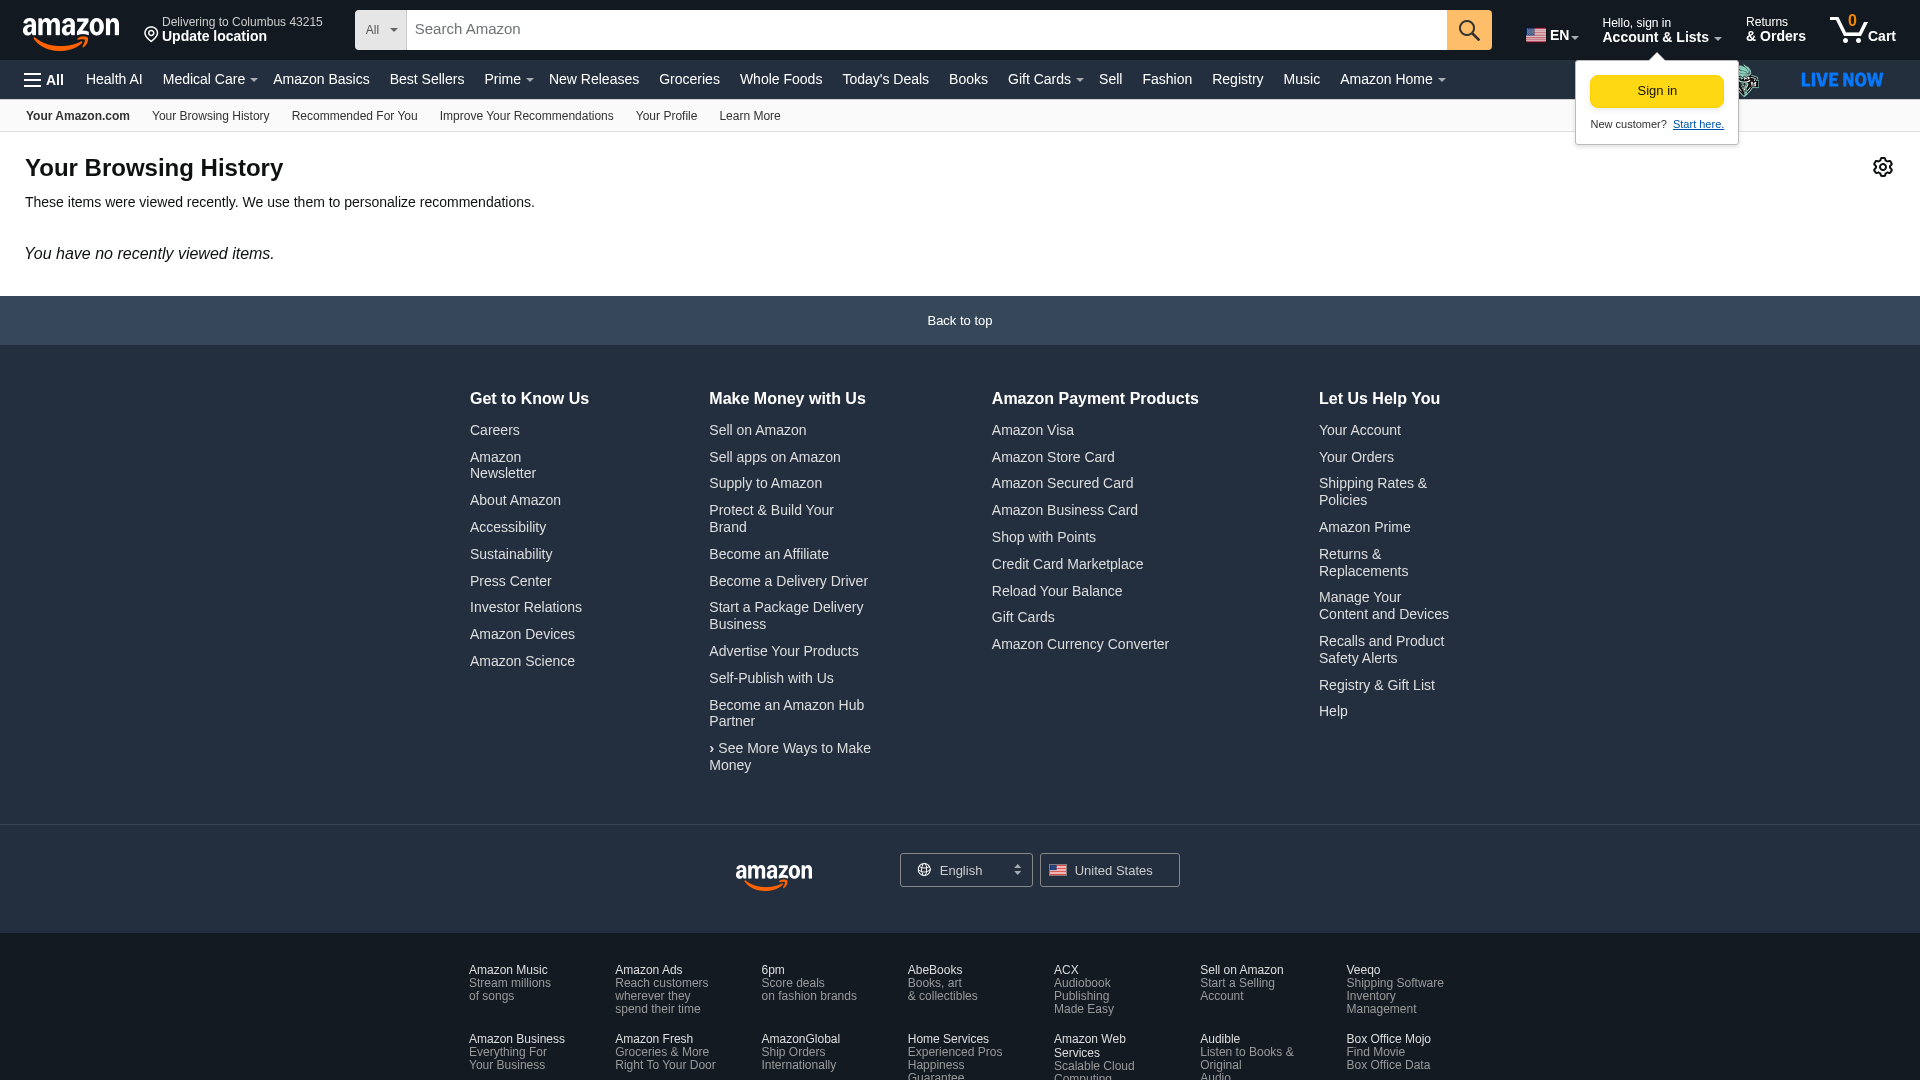Click the LIVE NOW banner
1920x1080 pixels.
[x=1842, y=80]
